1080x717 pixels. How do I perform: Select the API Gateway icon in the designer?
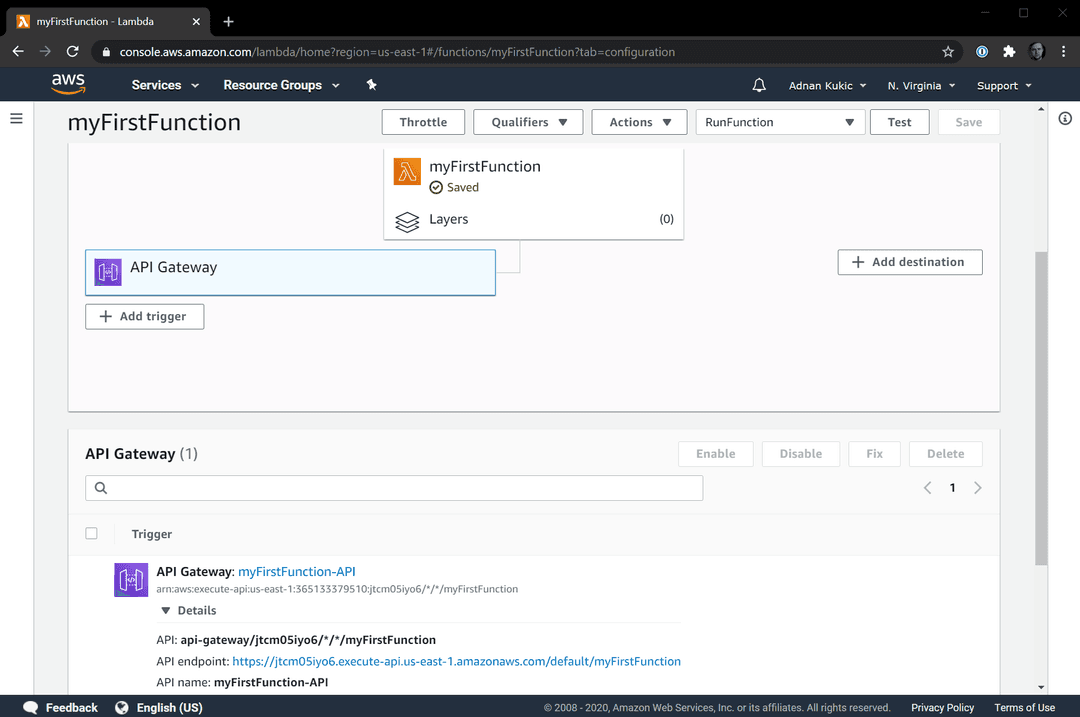pos(107,271)
